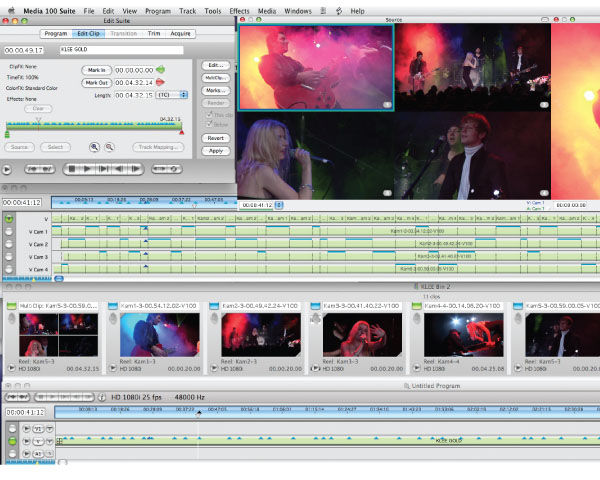This screenshot has height=480, width=600.
Task: Click the zoom out magnifier icon
Action: point(109,147)
